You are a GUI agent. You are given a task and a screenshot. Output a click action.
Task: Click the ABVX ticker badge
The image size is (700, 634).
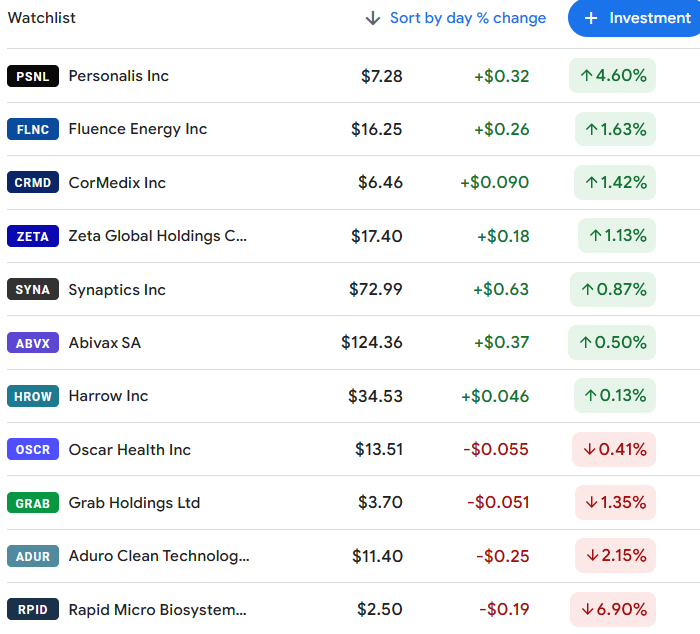coord(33,342)
